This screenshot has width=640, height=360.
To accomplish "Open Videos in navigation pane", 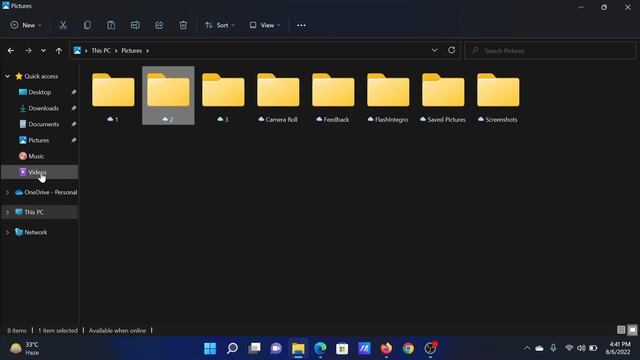I will point(40,172).
